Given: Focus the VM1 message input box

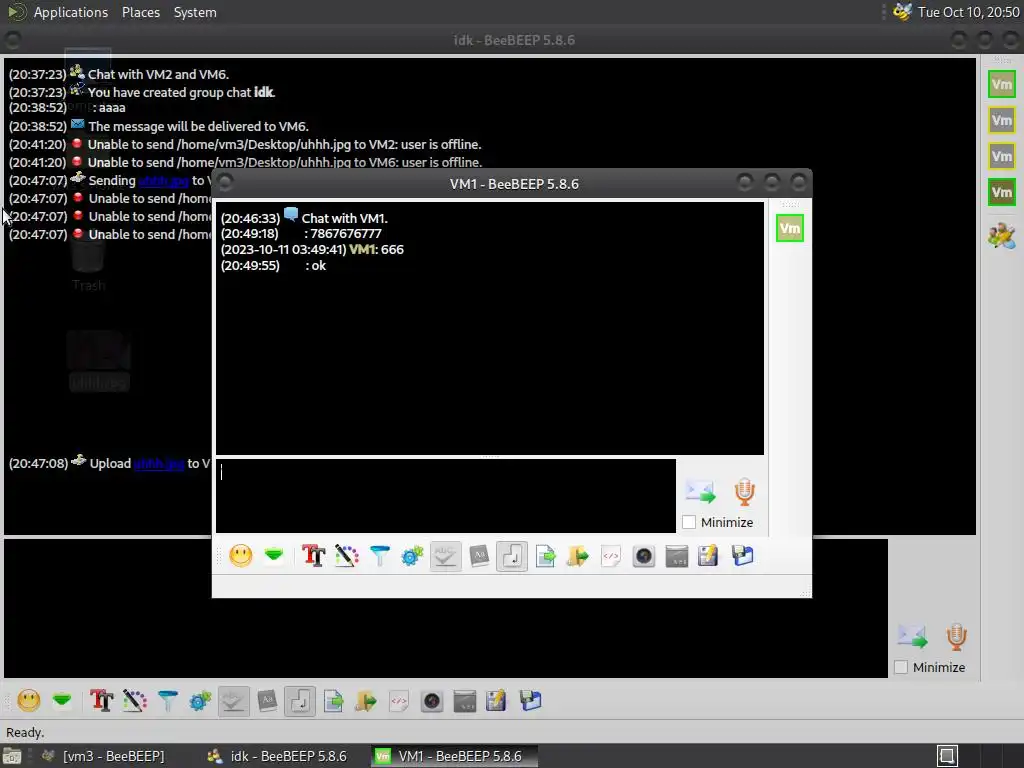Looking at the screenshot, I should pos(445,496).
